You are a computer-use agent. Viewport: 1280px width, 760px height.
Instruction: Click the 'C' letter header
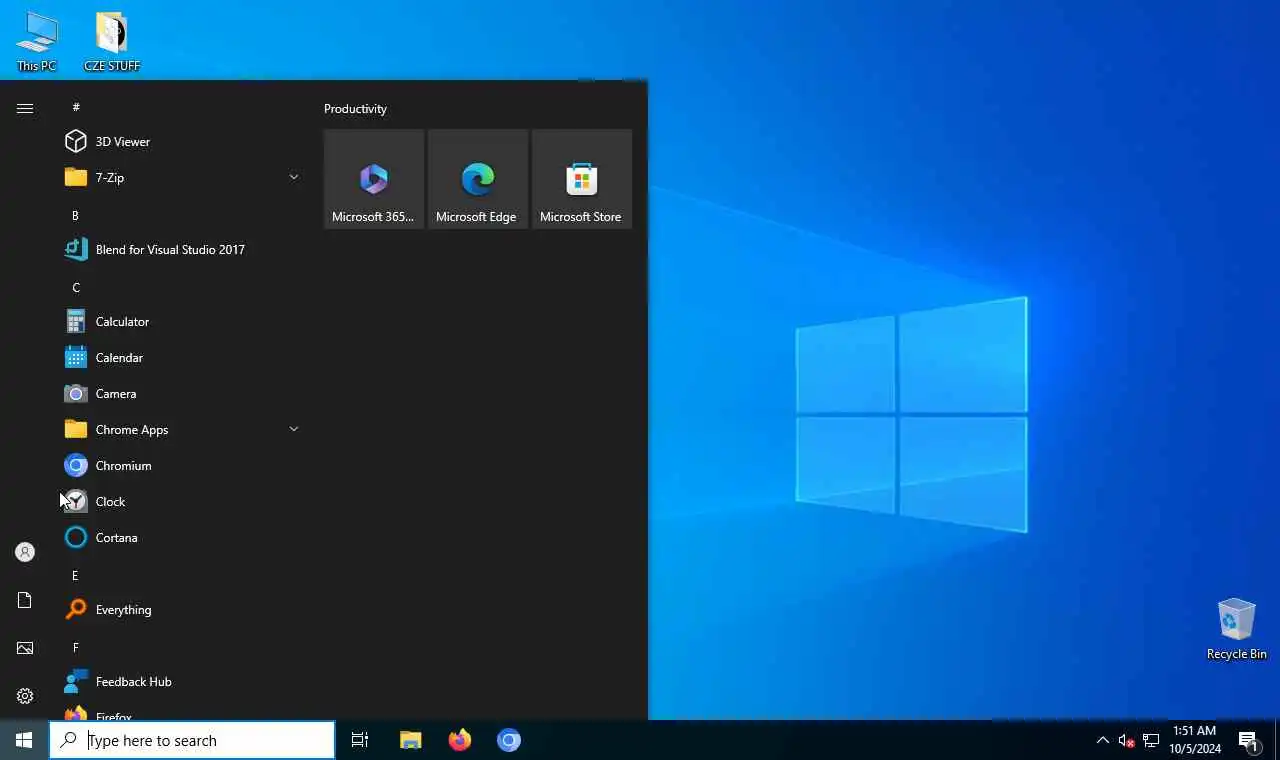(x=75, y=287)
